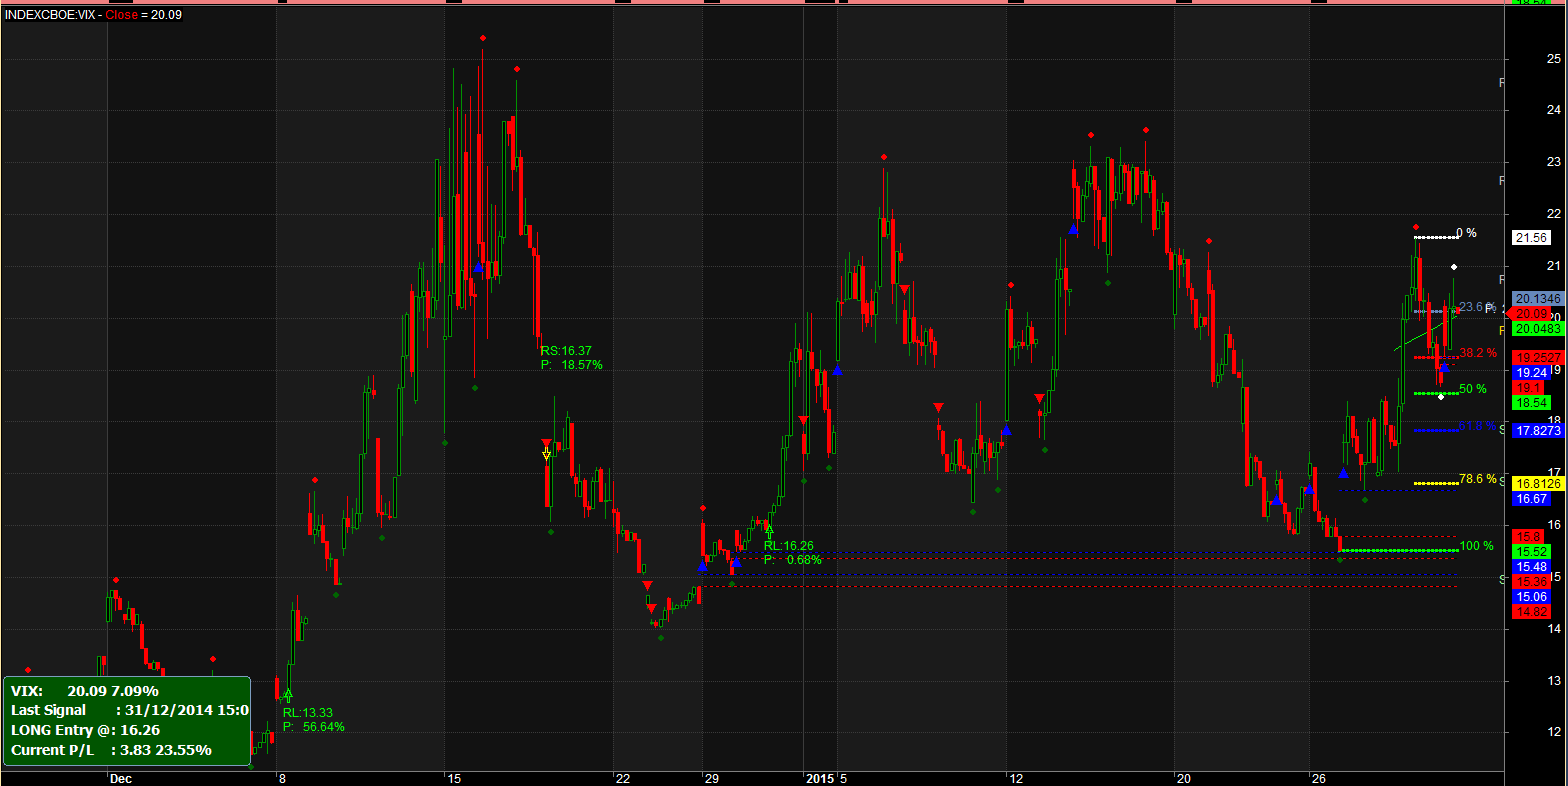Click the 2015 date axis label

(x=820, y=778)
